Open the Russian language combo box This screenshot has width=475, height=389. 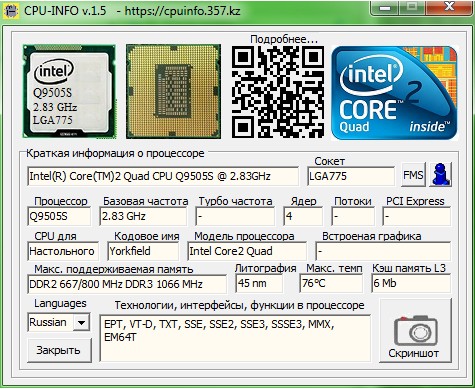(x=59, y=322)
